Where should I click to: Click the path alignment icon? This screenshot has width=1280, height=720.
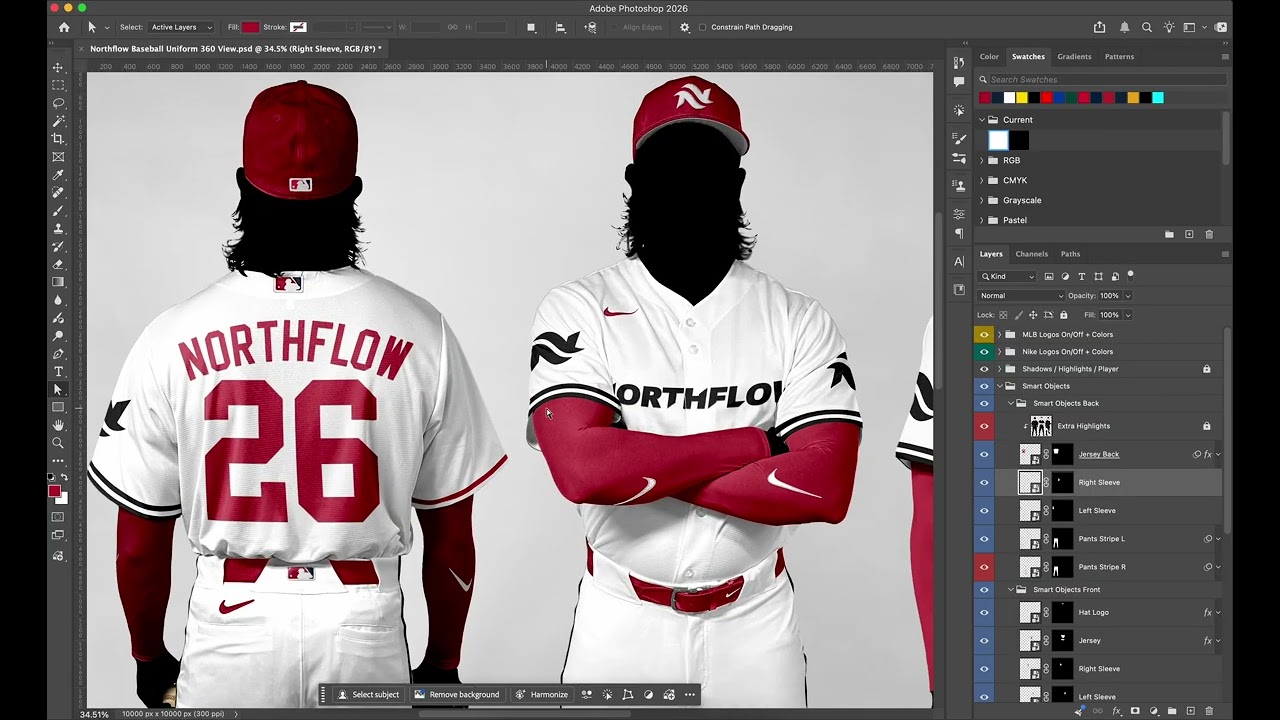click(x=560, y=27)
